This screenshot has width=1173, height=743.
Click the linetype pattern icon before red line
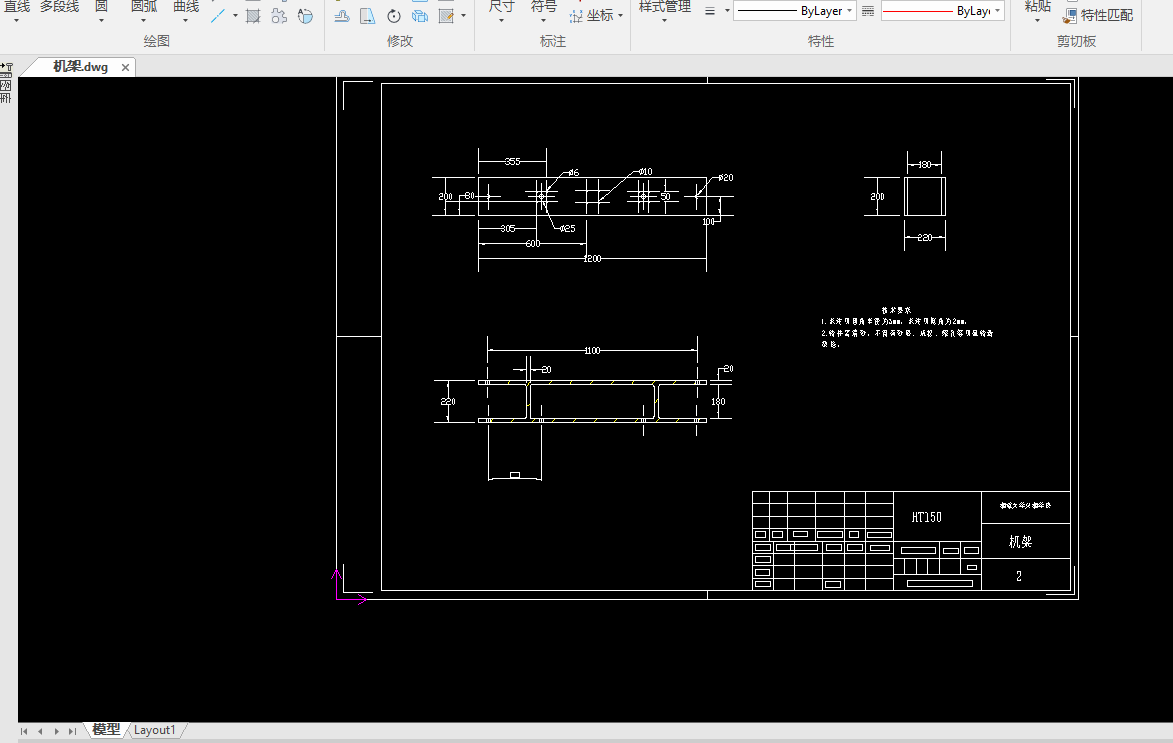(868, 11)
